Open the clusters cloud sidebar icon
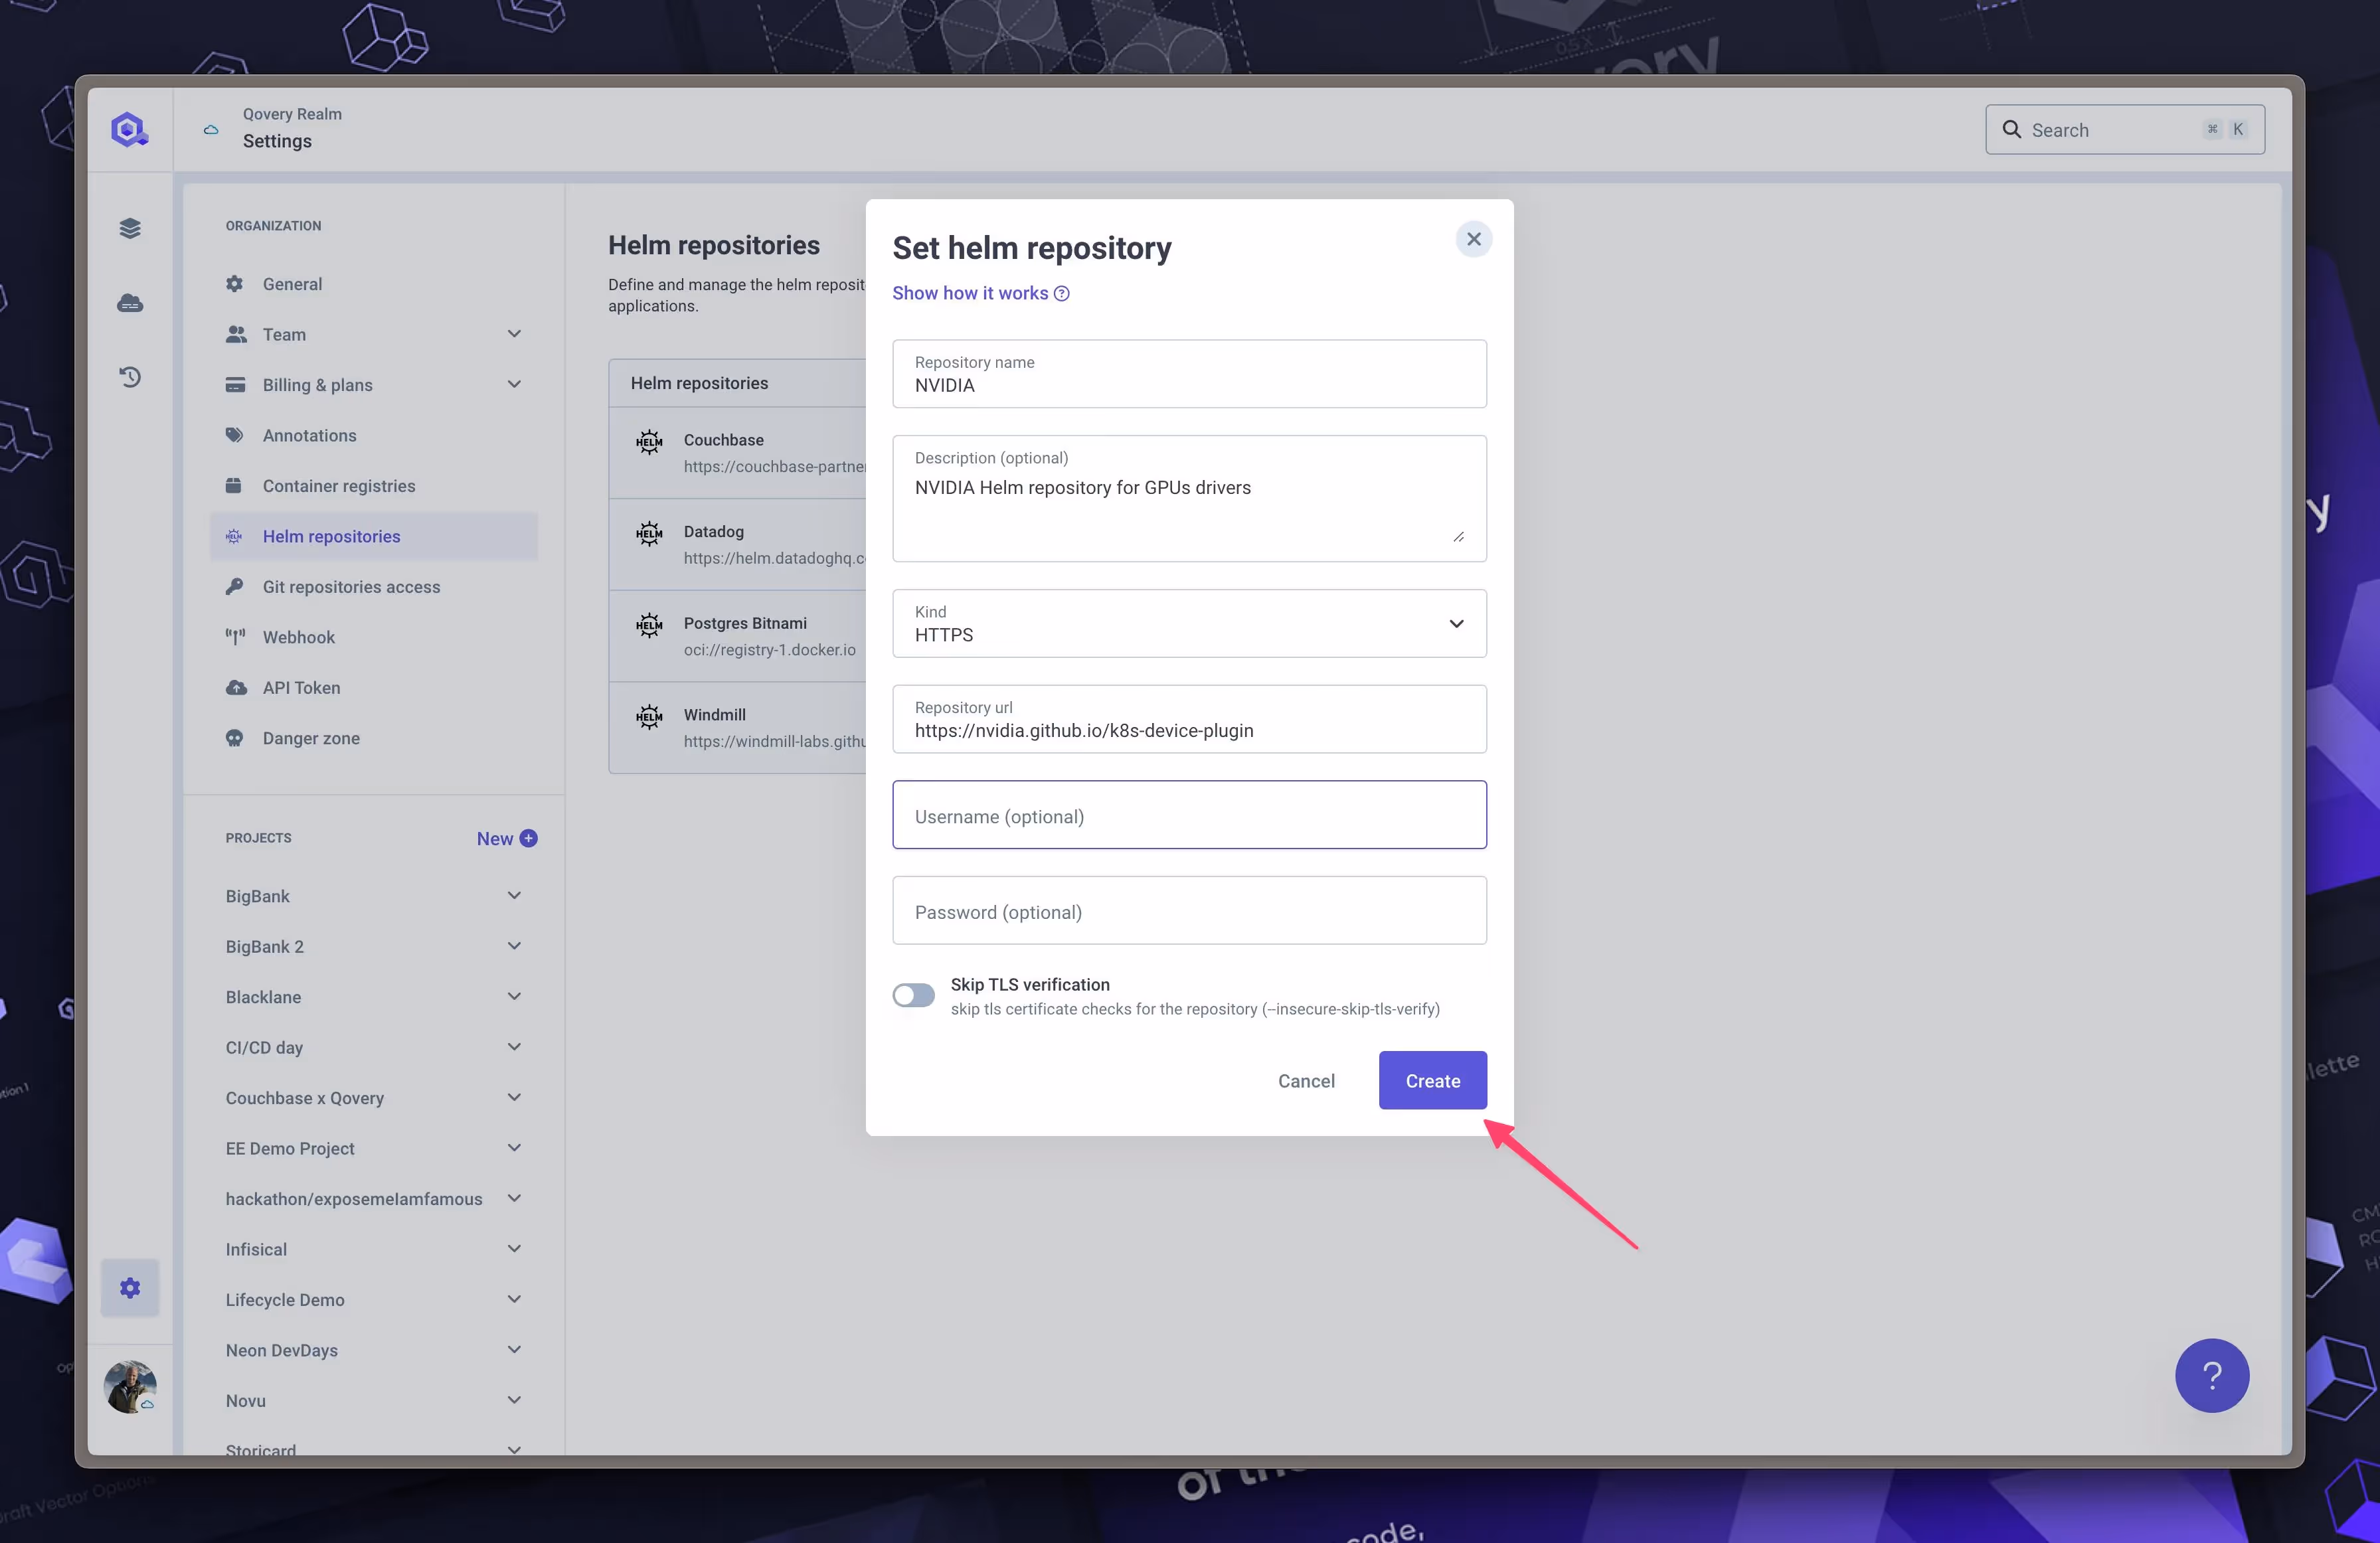The height and width of the screenshot is (1543, 2380). tap(130, 302)
